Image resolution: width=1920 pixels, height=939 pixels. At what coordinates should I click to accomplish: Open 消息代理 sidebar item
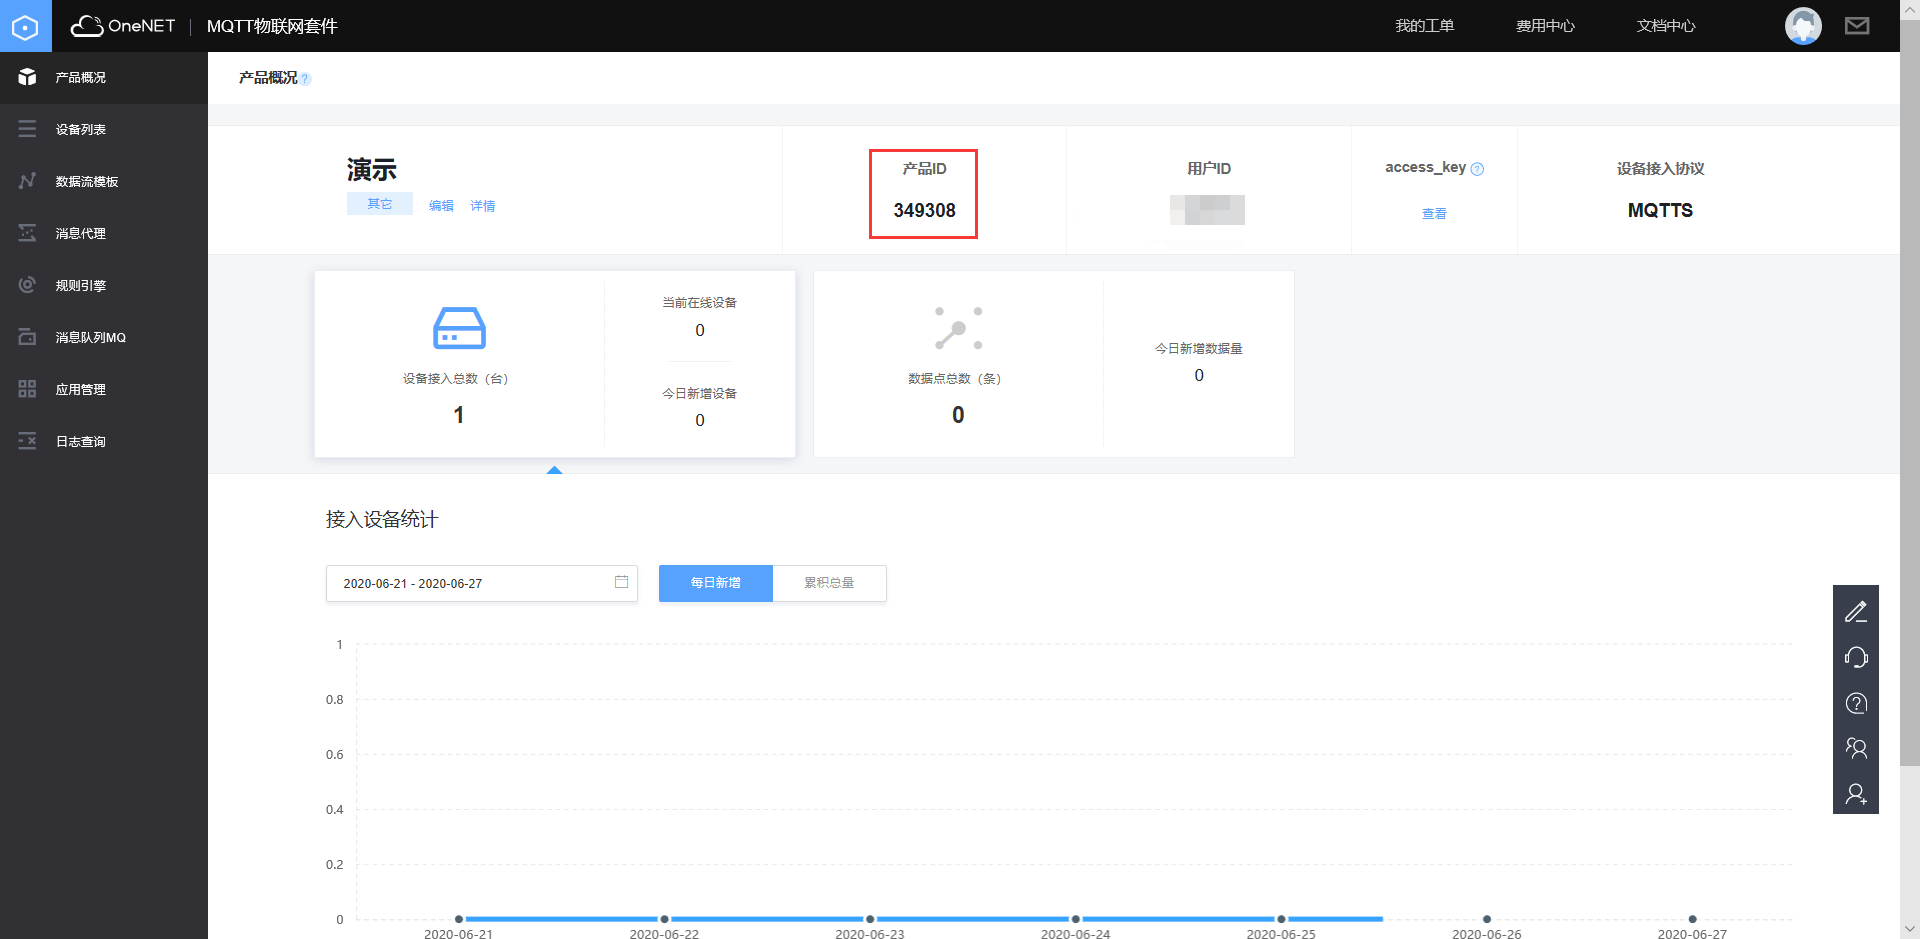(x=104, y=233)
